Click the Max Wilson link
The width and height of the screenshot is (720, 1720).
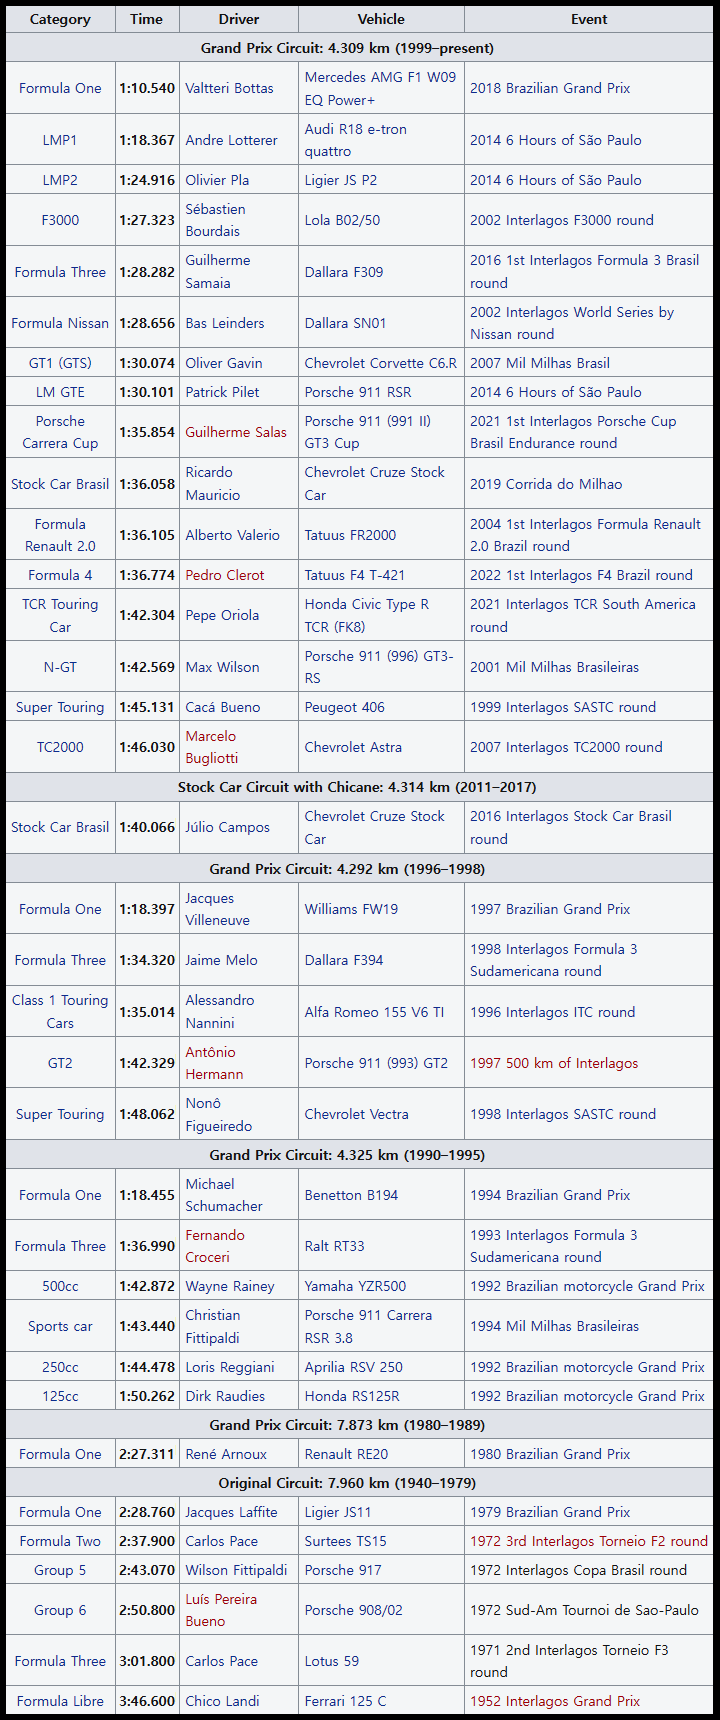(222, 667)
